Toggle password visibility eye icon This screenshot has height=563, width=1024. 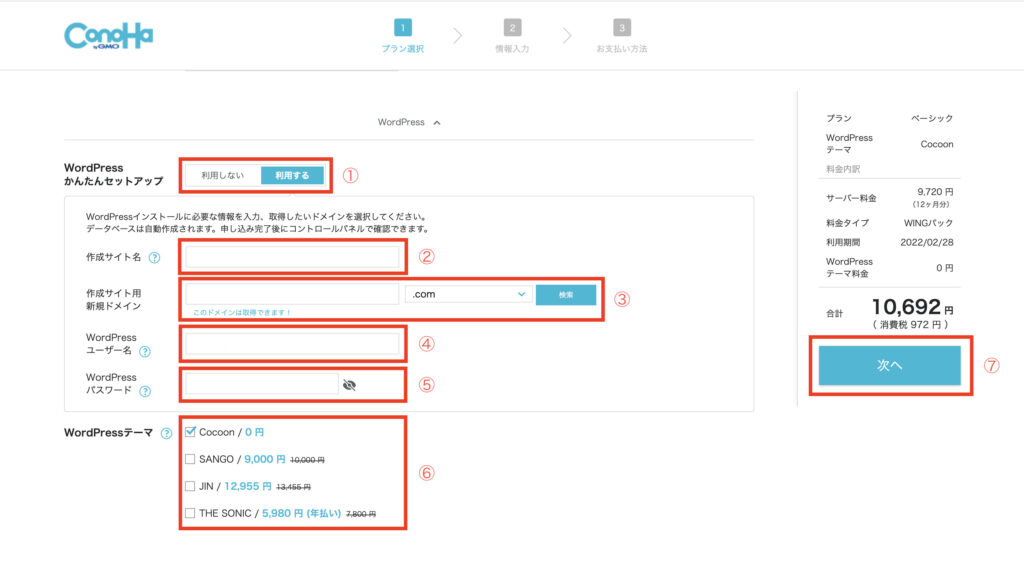(349, 385)
